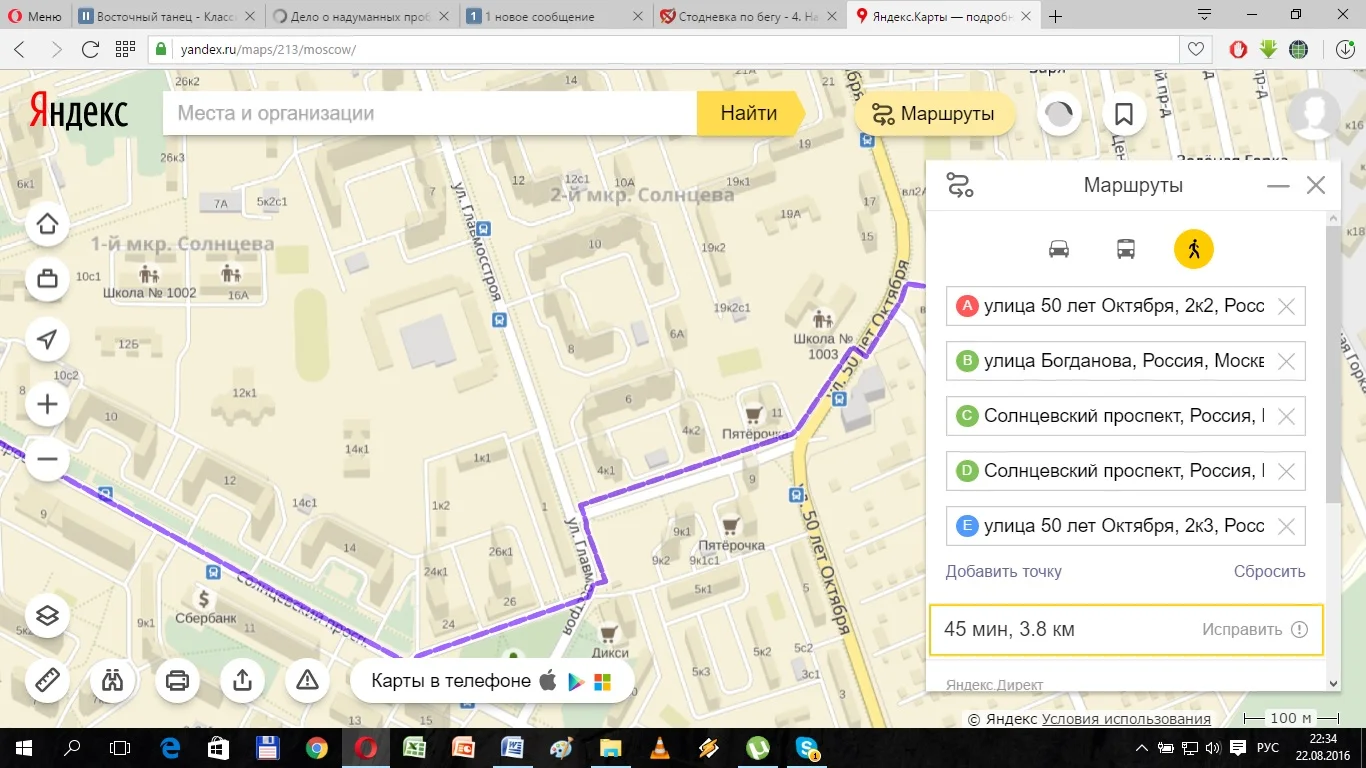Select the ruler distance tool
Image resolution: width=1366 pixels, height=768 pixels.
tap(47, 681)
